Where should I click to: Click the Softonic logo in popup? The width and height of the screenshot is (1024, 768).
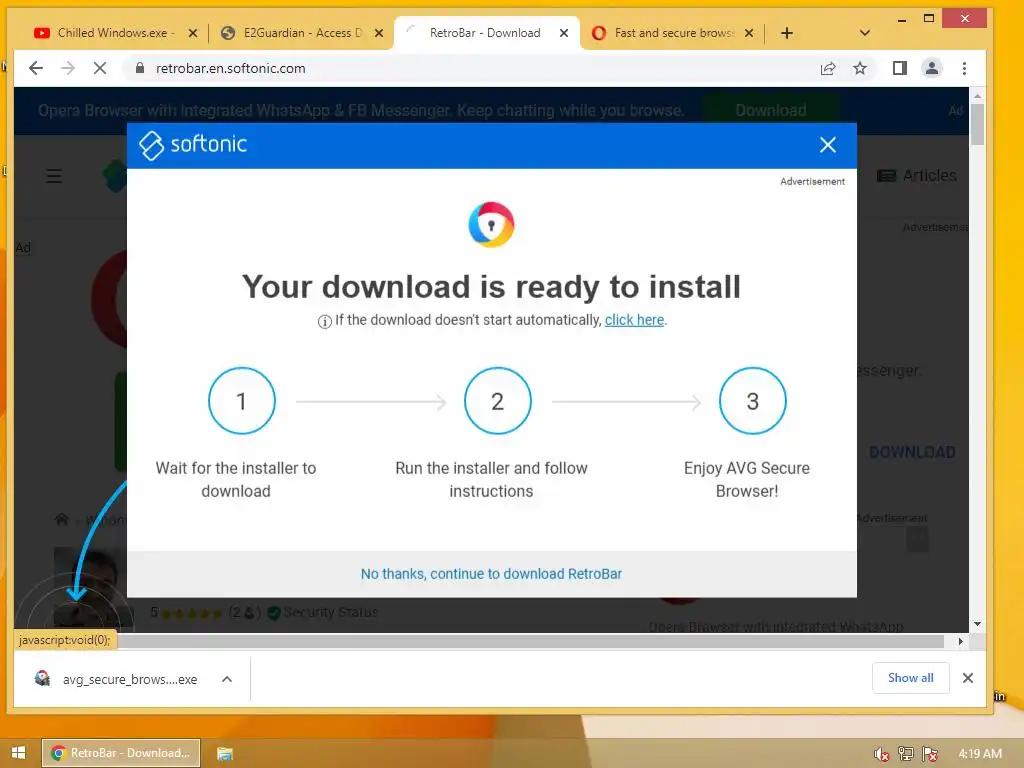(193, 144)
